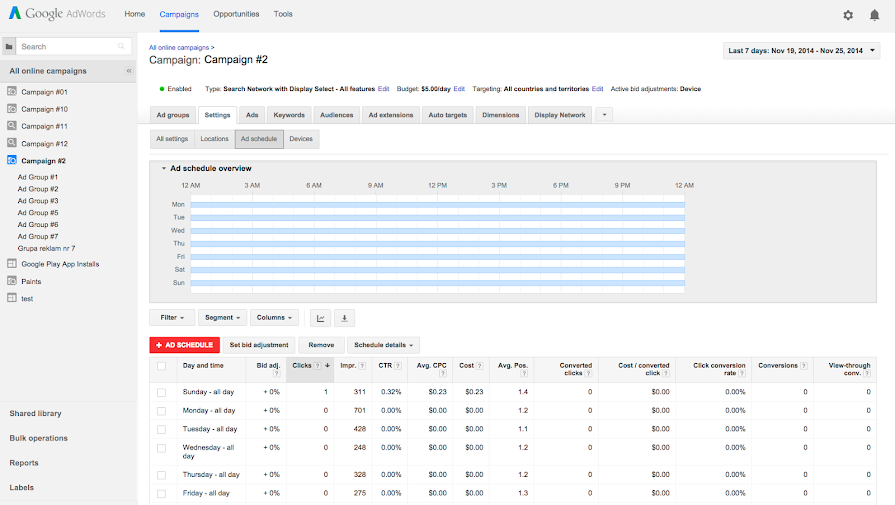Click the Campaign #11 search icon
This screenshot has width=895, height=505.
pyautogui.click(x=11, y=126)
